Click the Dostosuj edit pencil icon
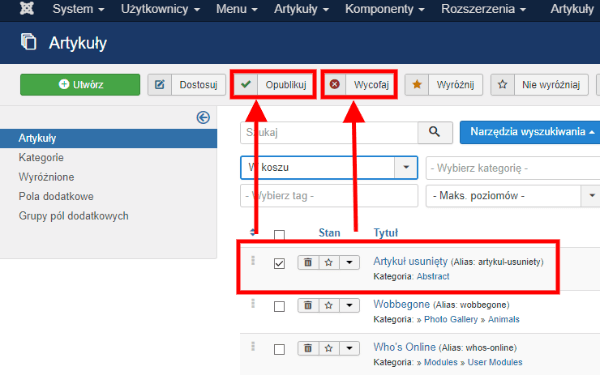This screenshot has height=375, width=600. click(x=160, y=85)
